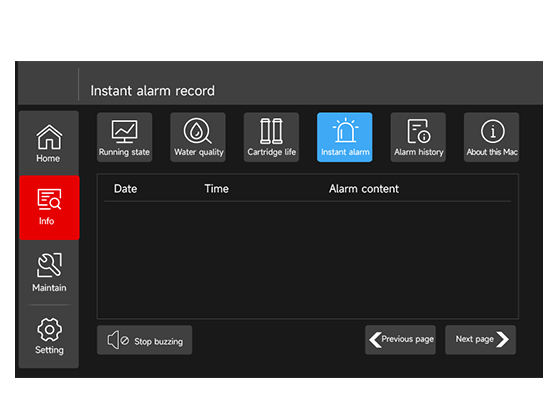Click the Time column header

coord(216,189)
